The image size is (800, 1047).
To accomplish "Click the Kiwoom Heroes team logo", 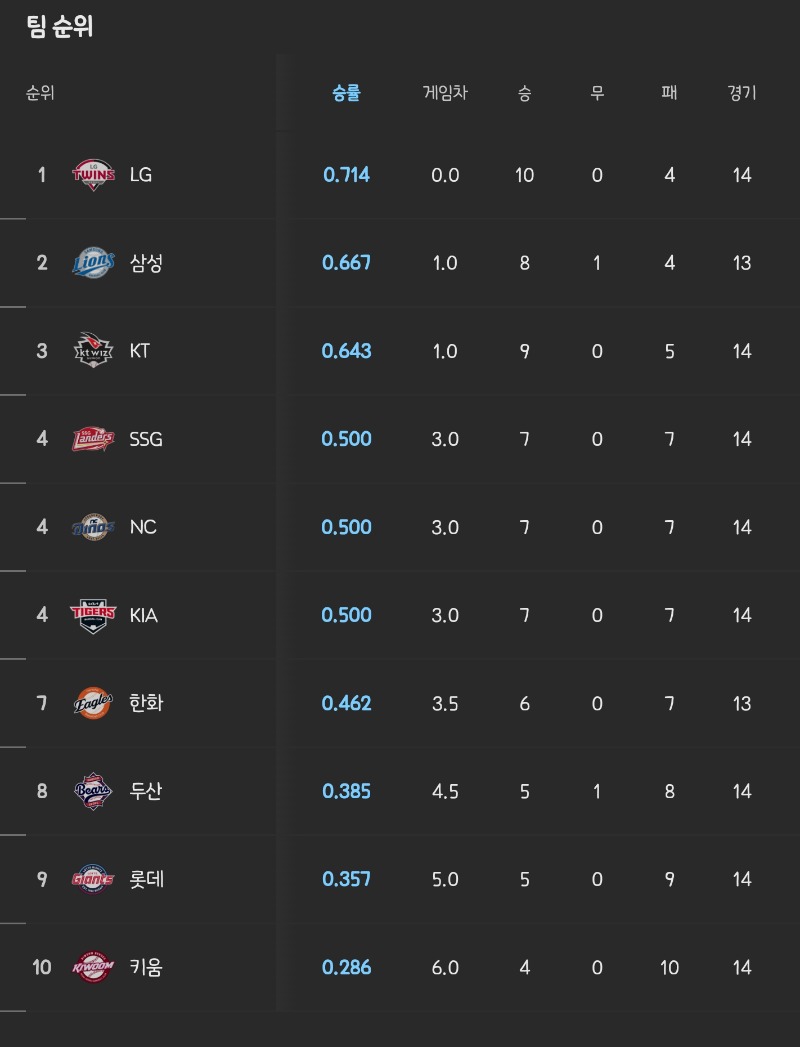I will [94, 967].
